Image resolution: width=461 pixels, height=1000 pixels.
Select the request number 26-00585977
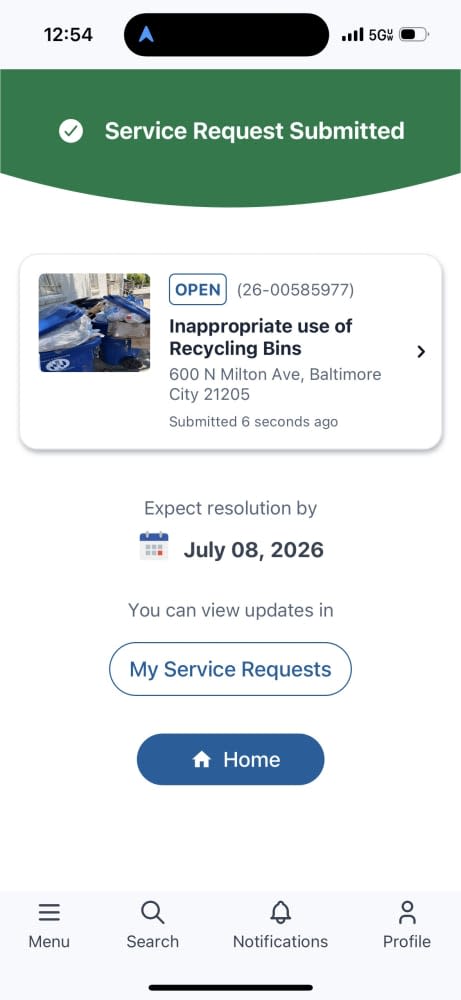pyautogui.click(x=295, y=290)
